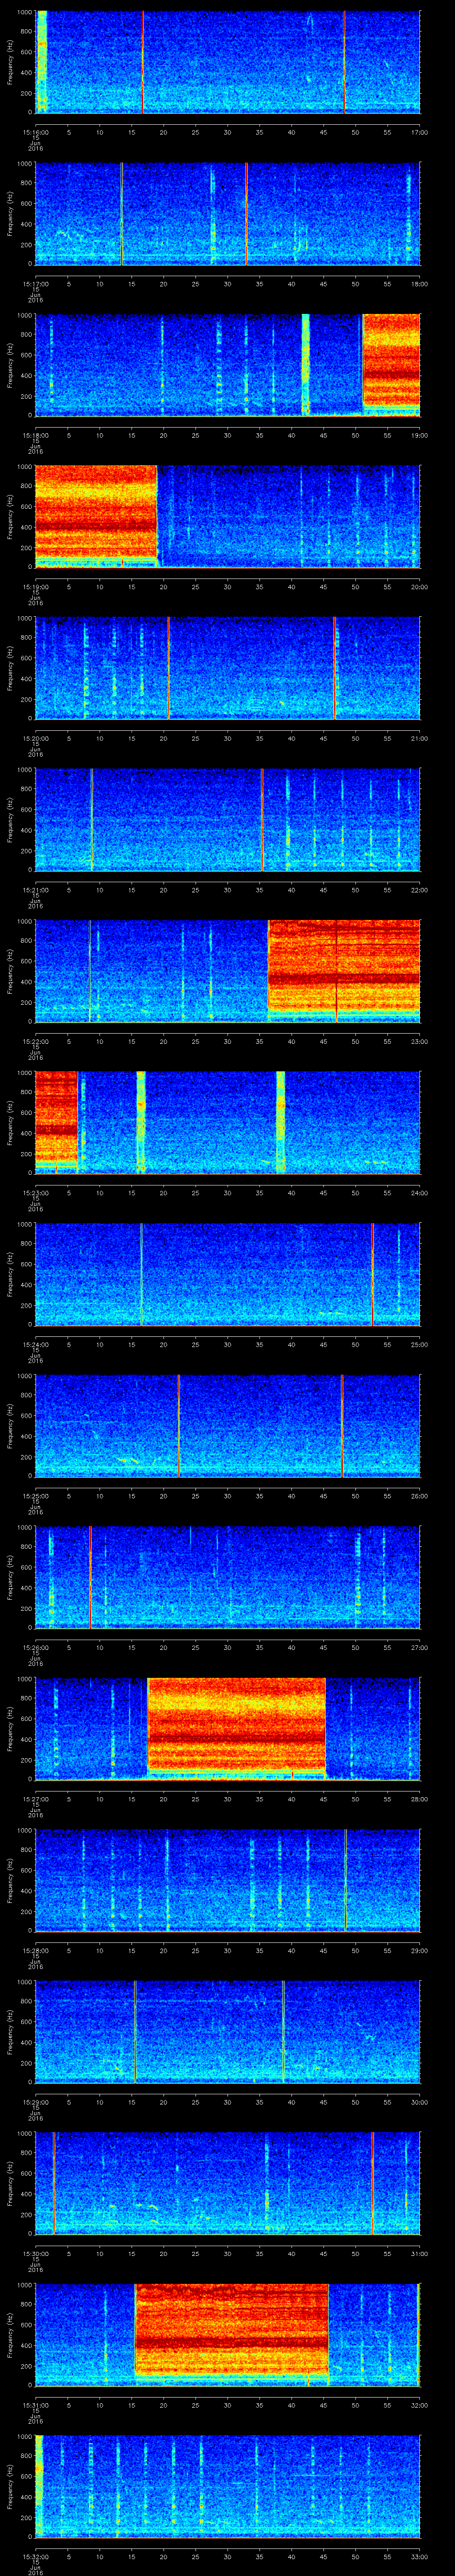Click the 23:00 end time label

tap(420, 1041)
